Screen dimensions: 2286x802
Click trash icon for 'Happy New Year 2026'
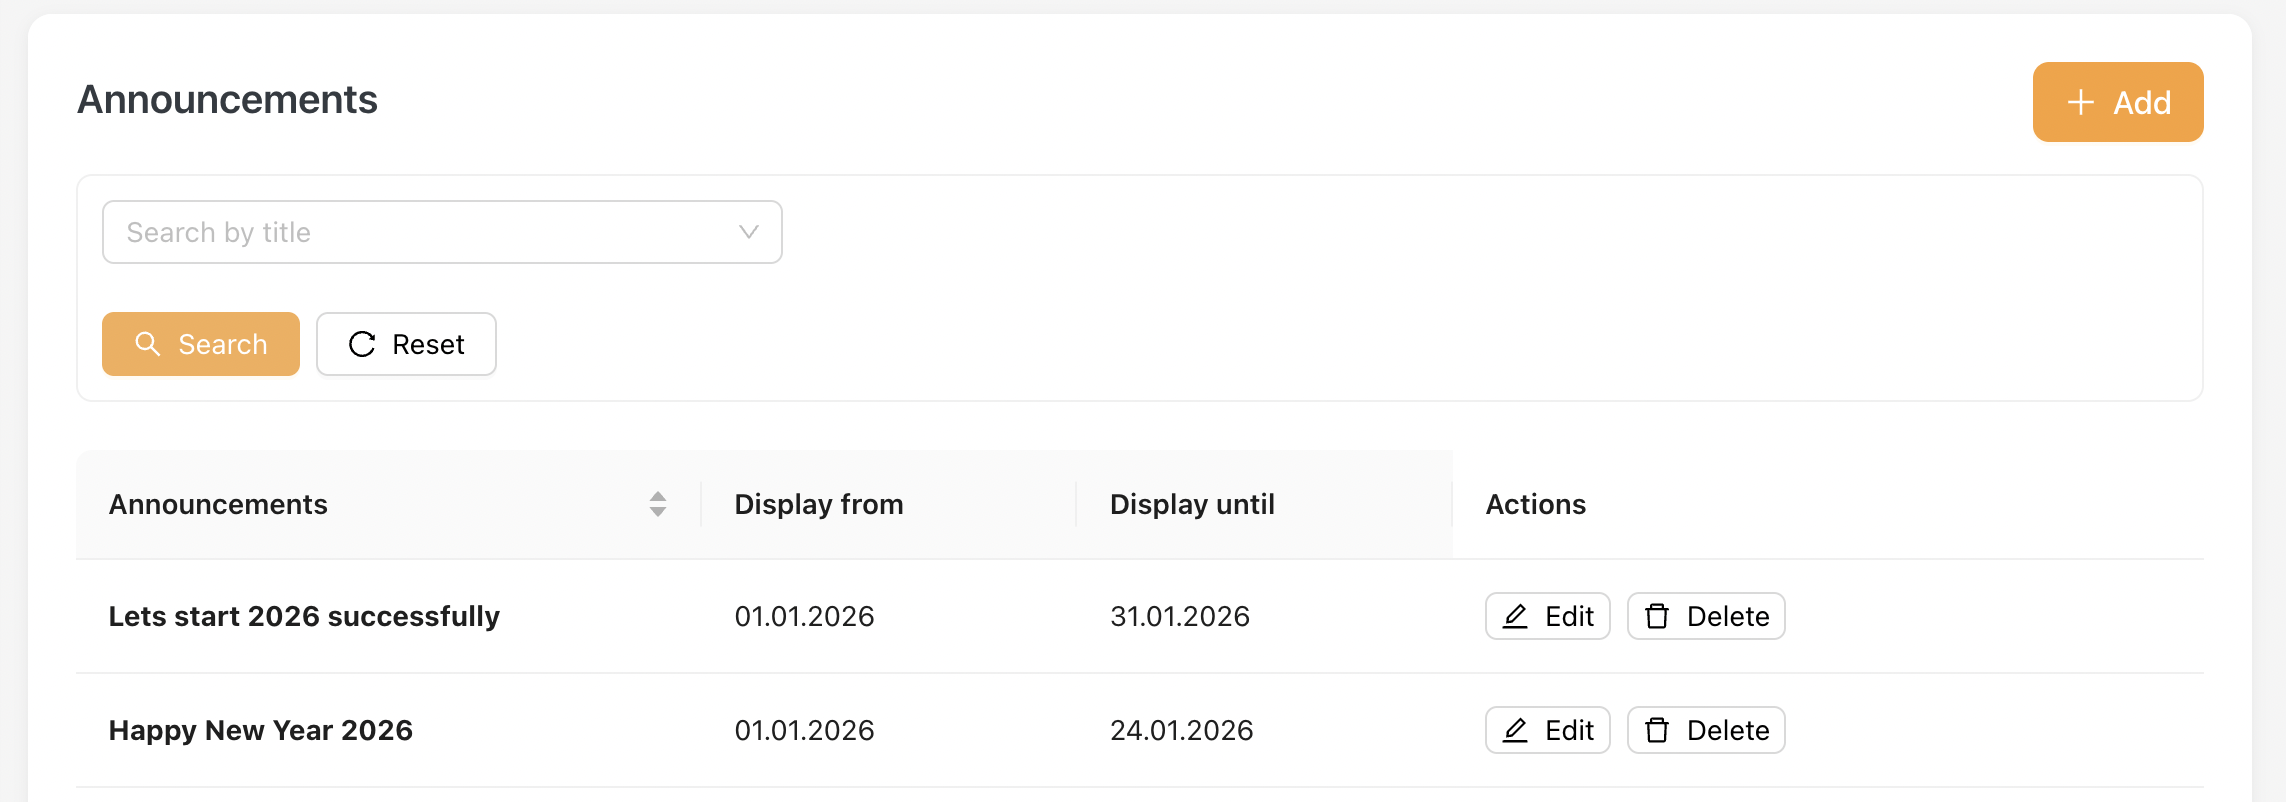1657,730
